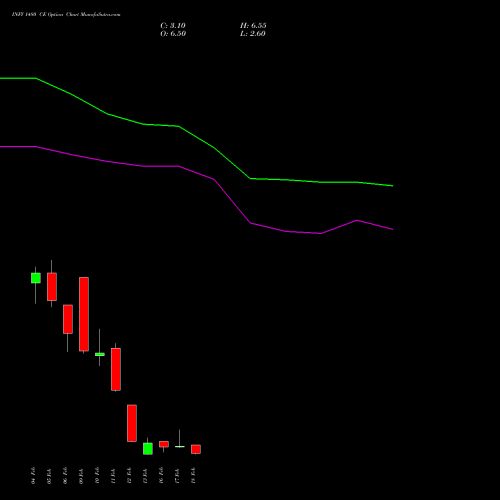Select the red candle for 06 Feb

pyautogui.click(x=68, y=319)
